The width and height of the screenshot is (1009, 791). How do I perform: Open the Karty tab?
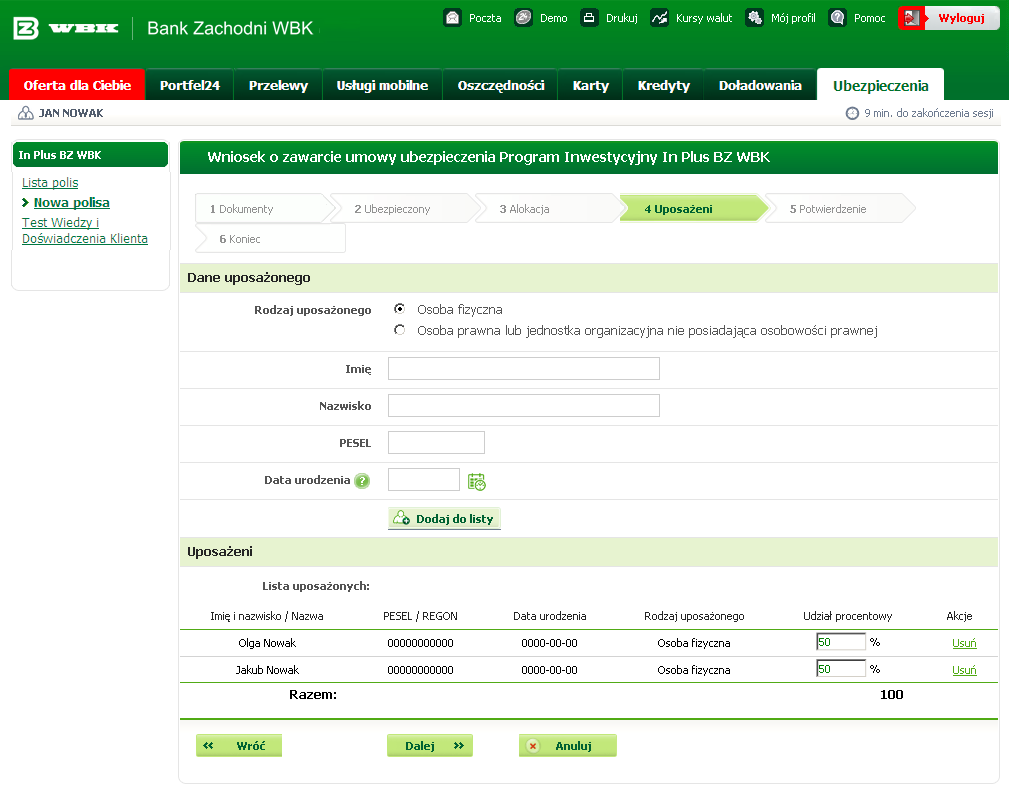(x=591, y=85)
